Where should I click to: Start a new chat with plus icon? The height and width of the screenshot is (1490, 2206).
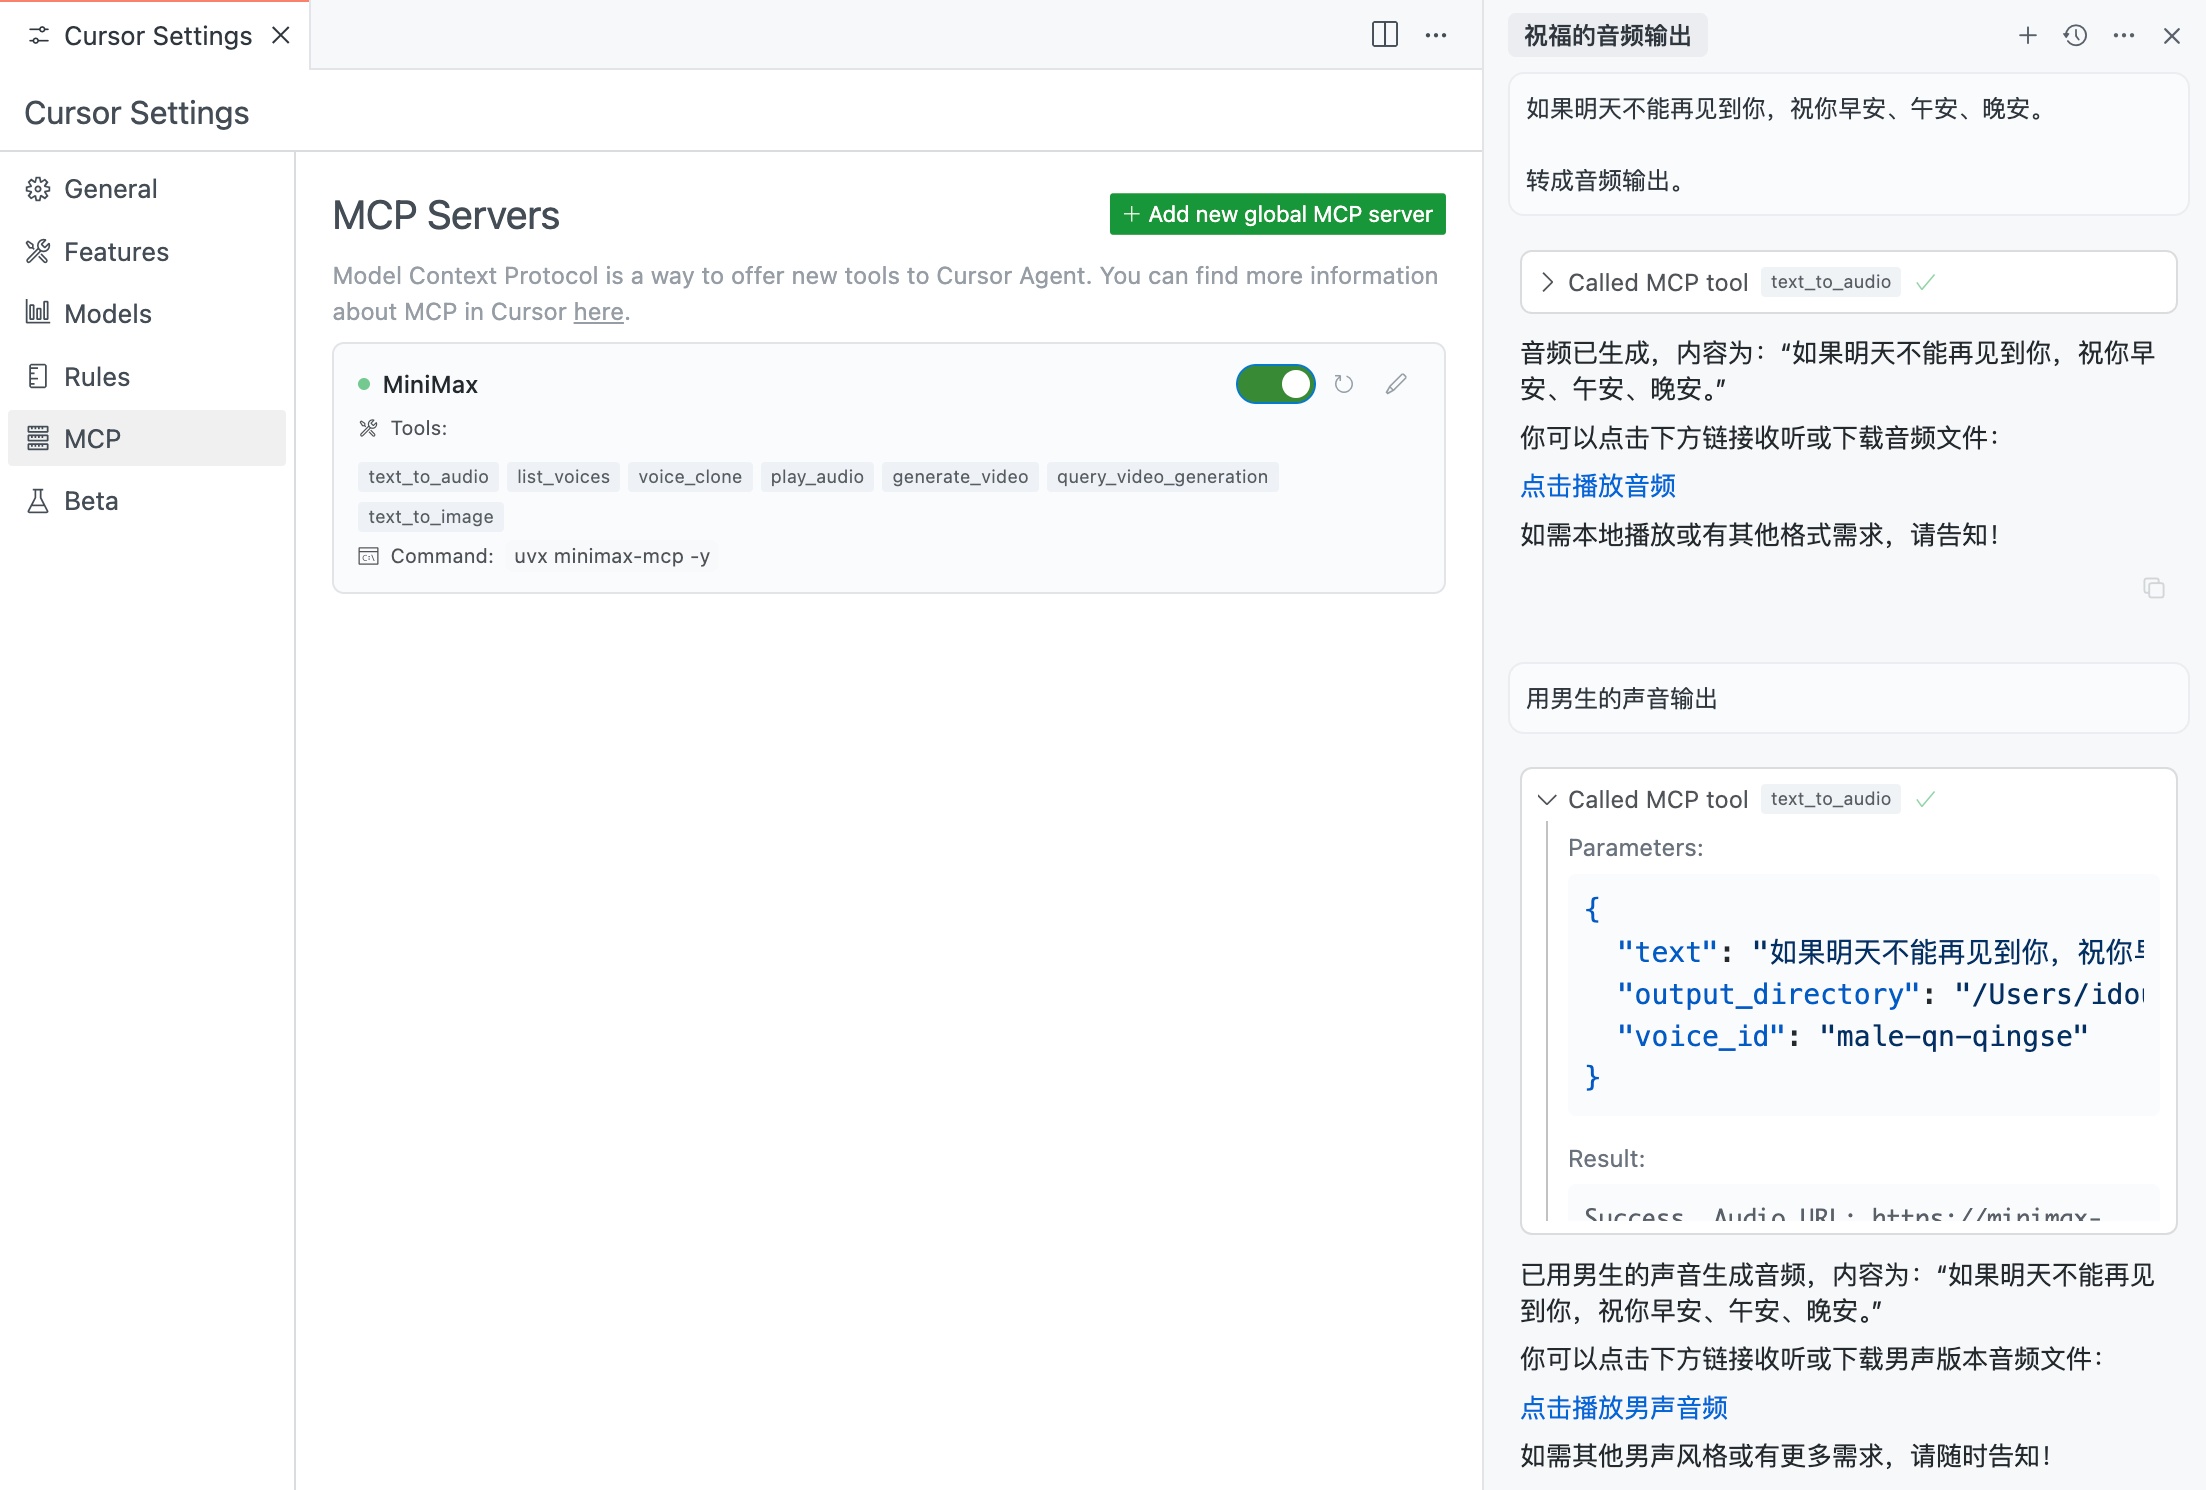point(2027,36)
